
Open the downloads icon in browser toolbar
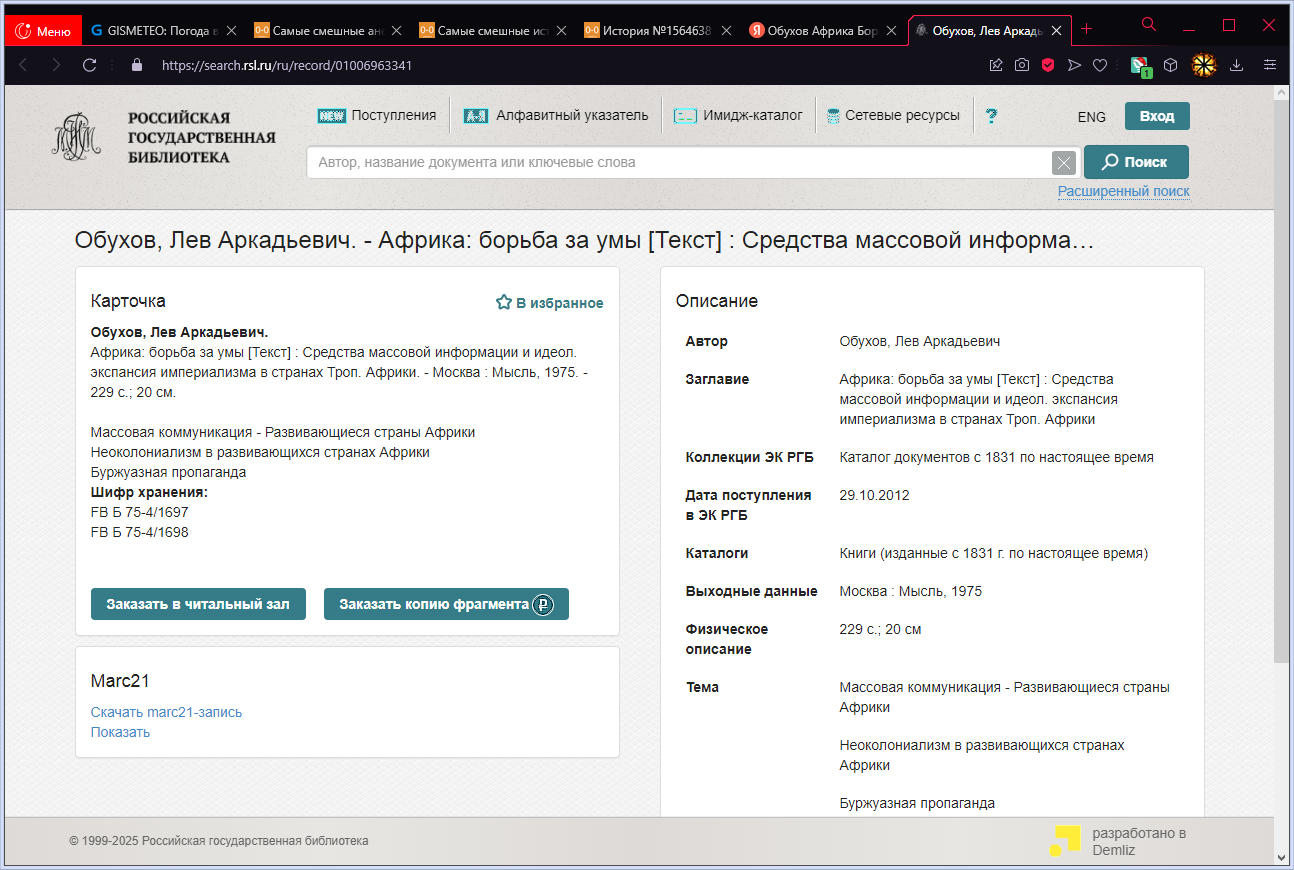tap(1237, 65)
